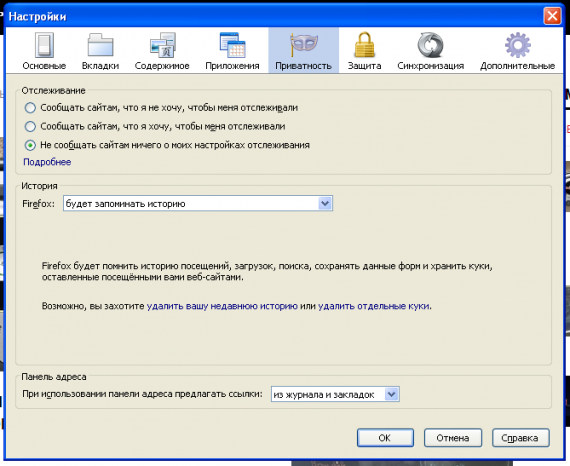
Task: Select the Приложения calendar icon
Action: [x=232, y=45]
